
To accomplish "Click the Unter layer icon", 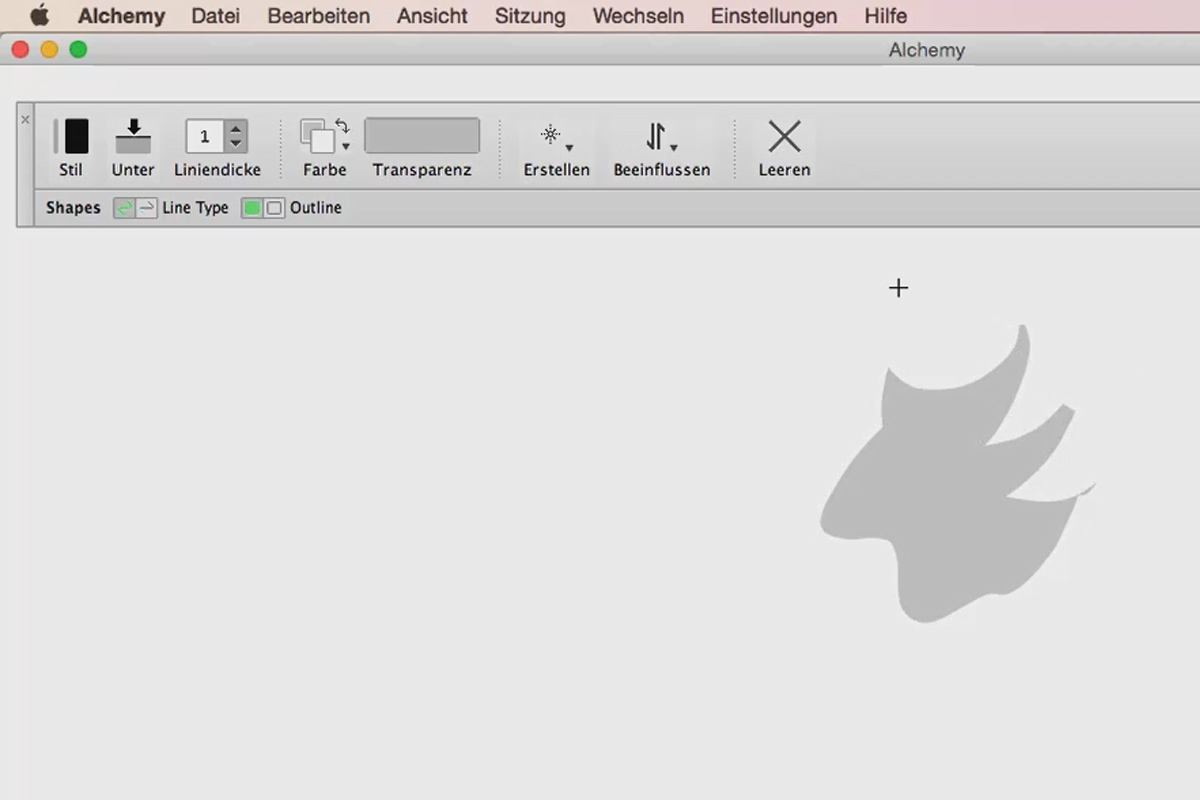I will (x=133, y=137).
